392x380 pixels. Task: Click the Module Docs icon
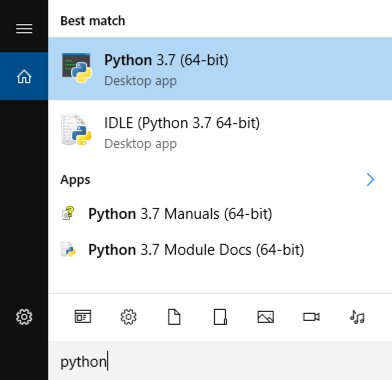[68, 249]
